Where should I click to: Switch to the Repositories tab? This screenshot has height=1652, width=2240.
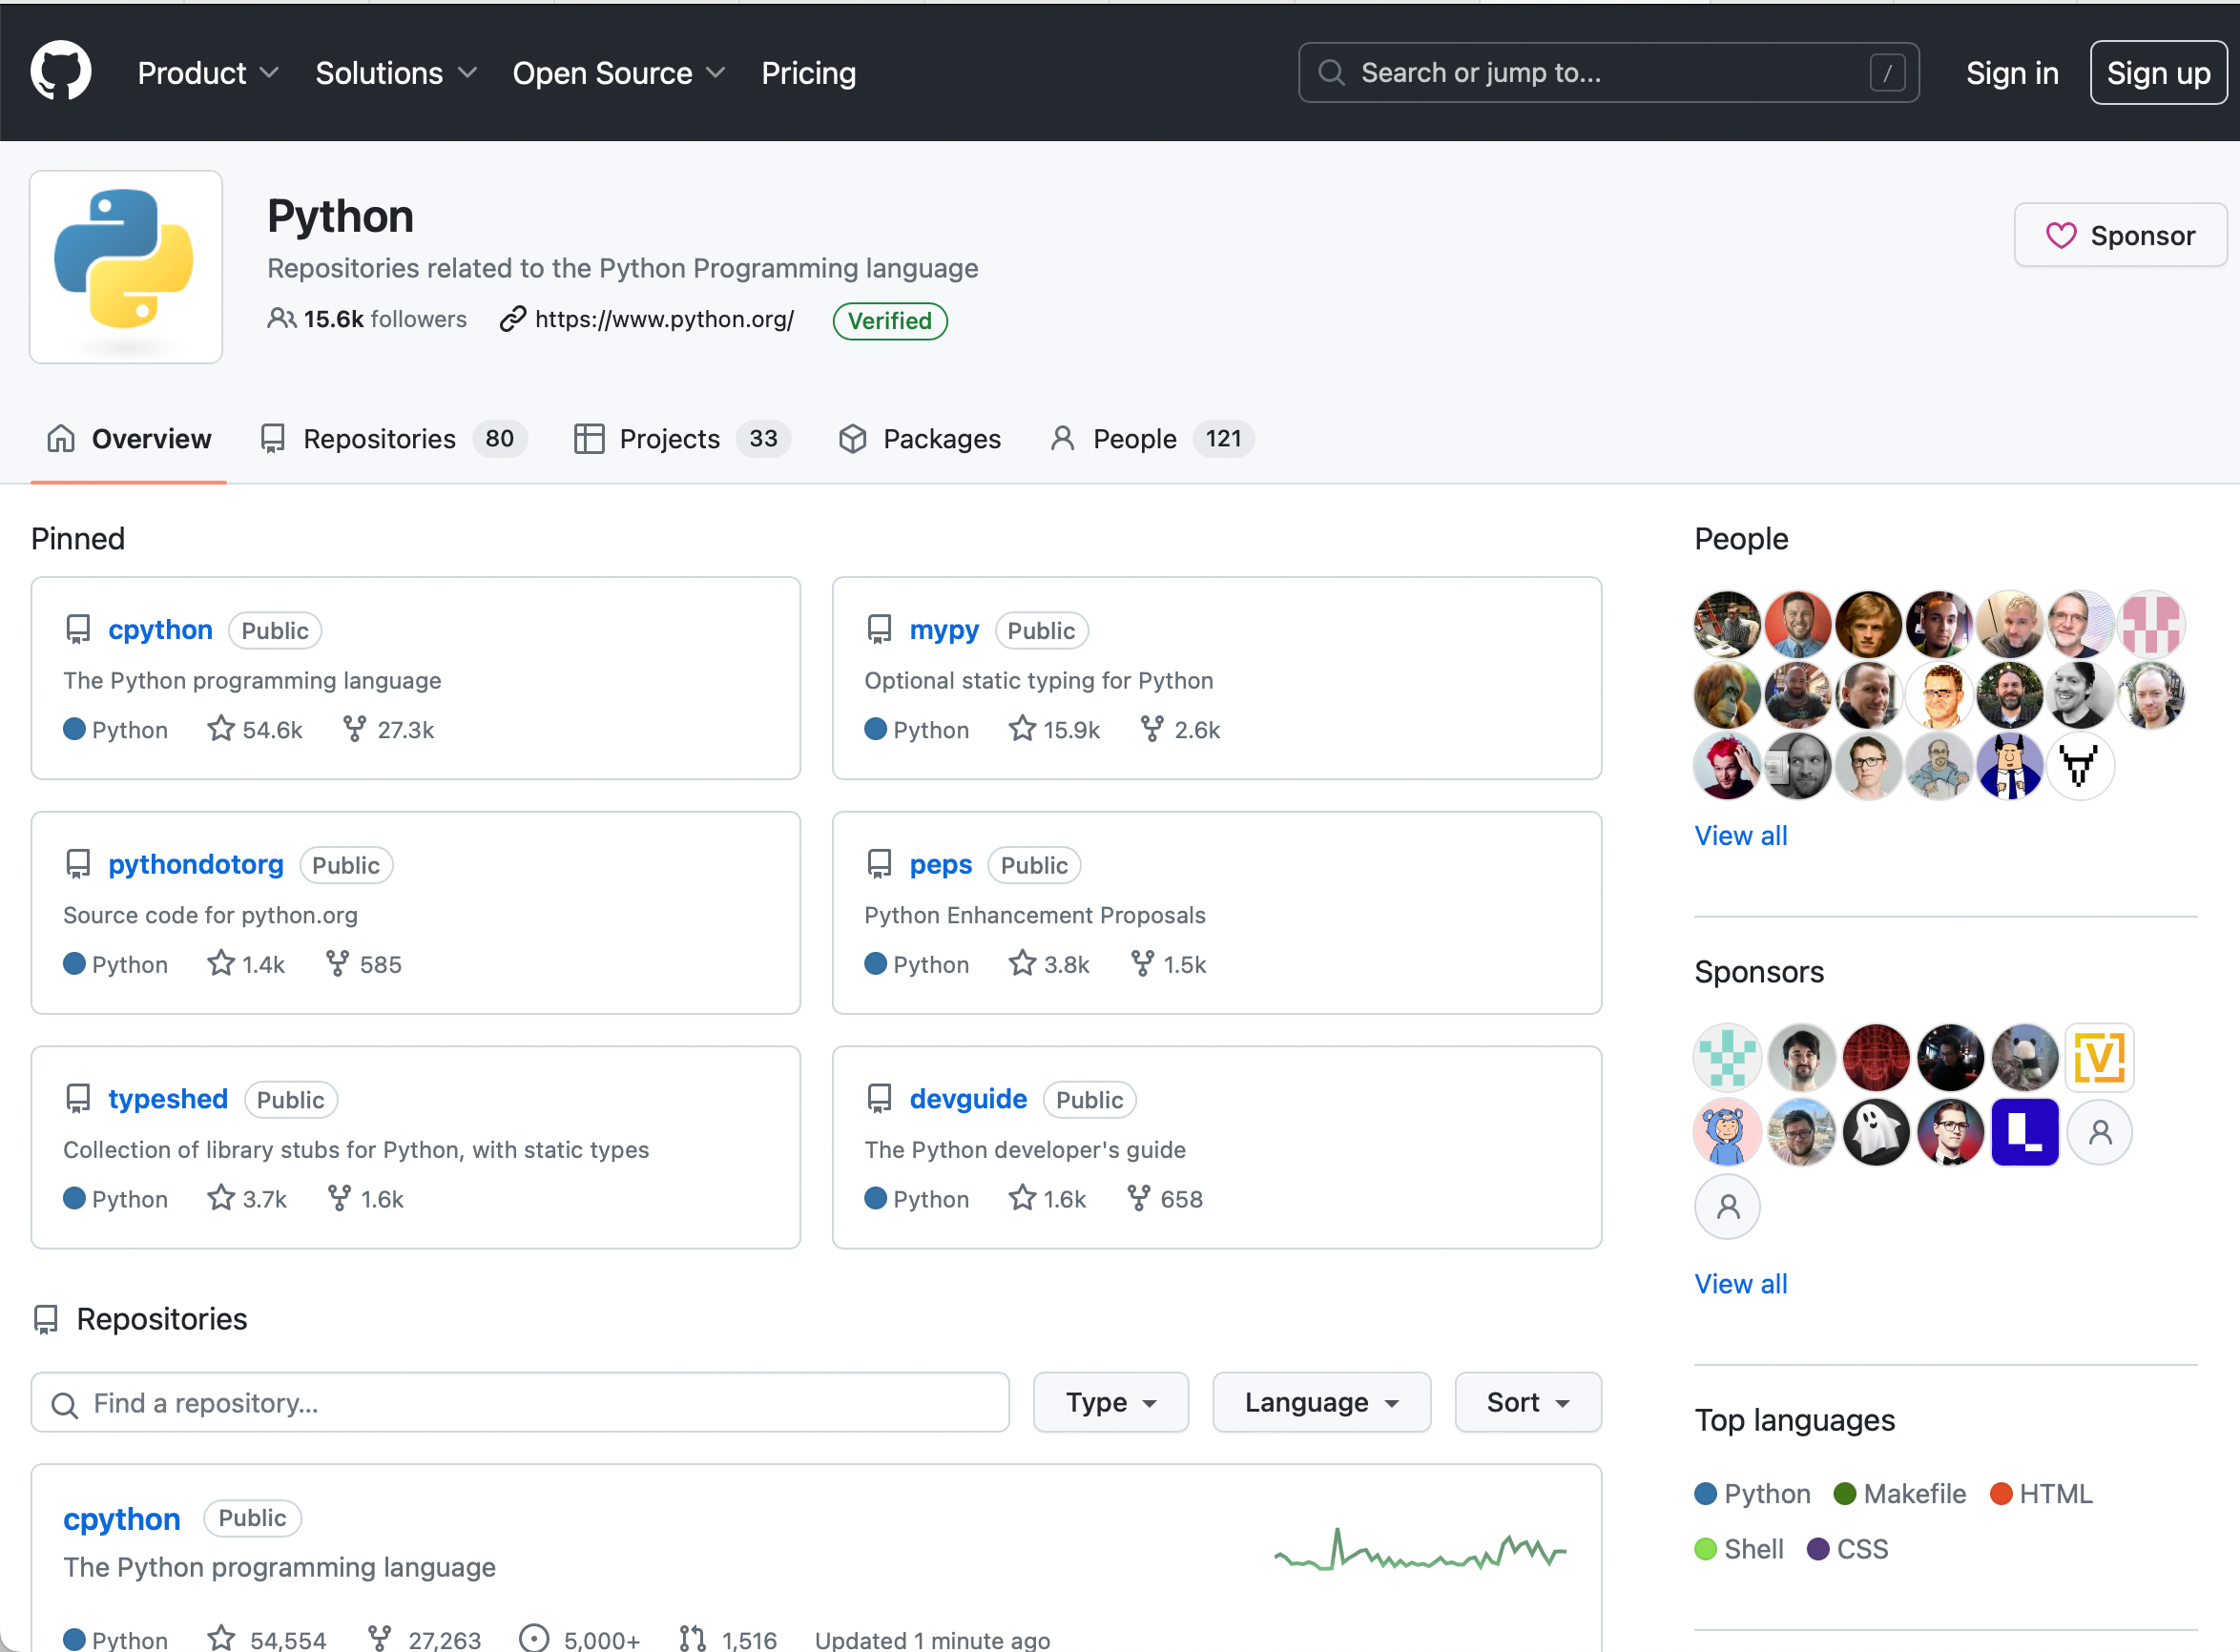[393, 438]
